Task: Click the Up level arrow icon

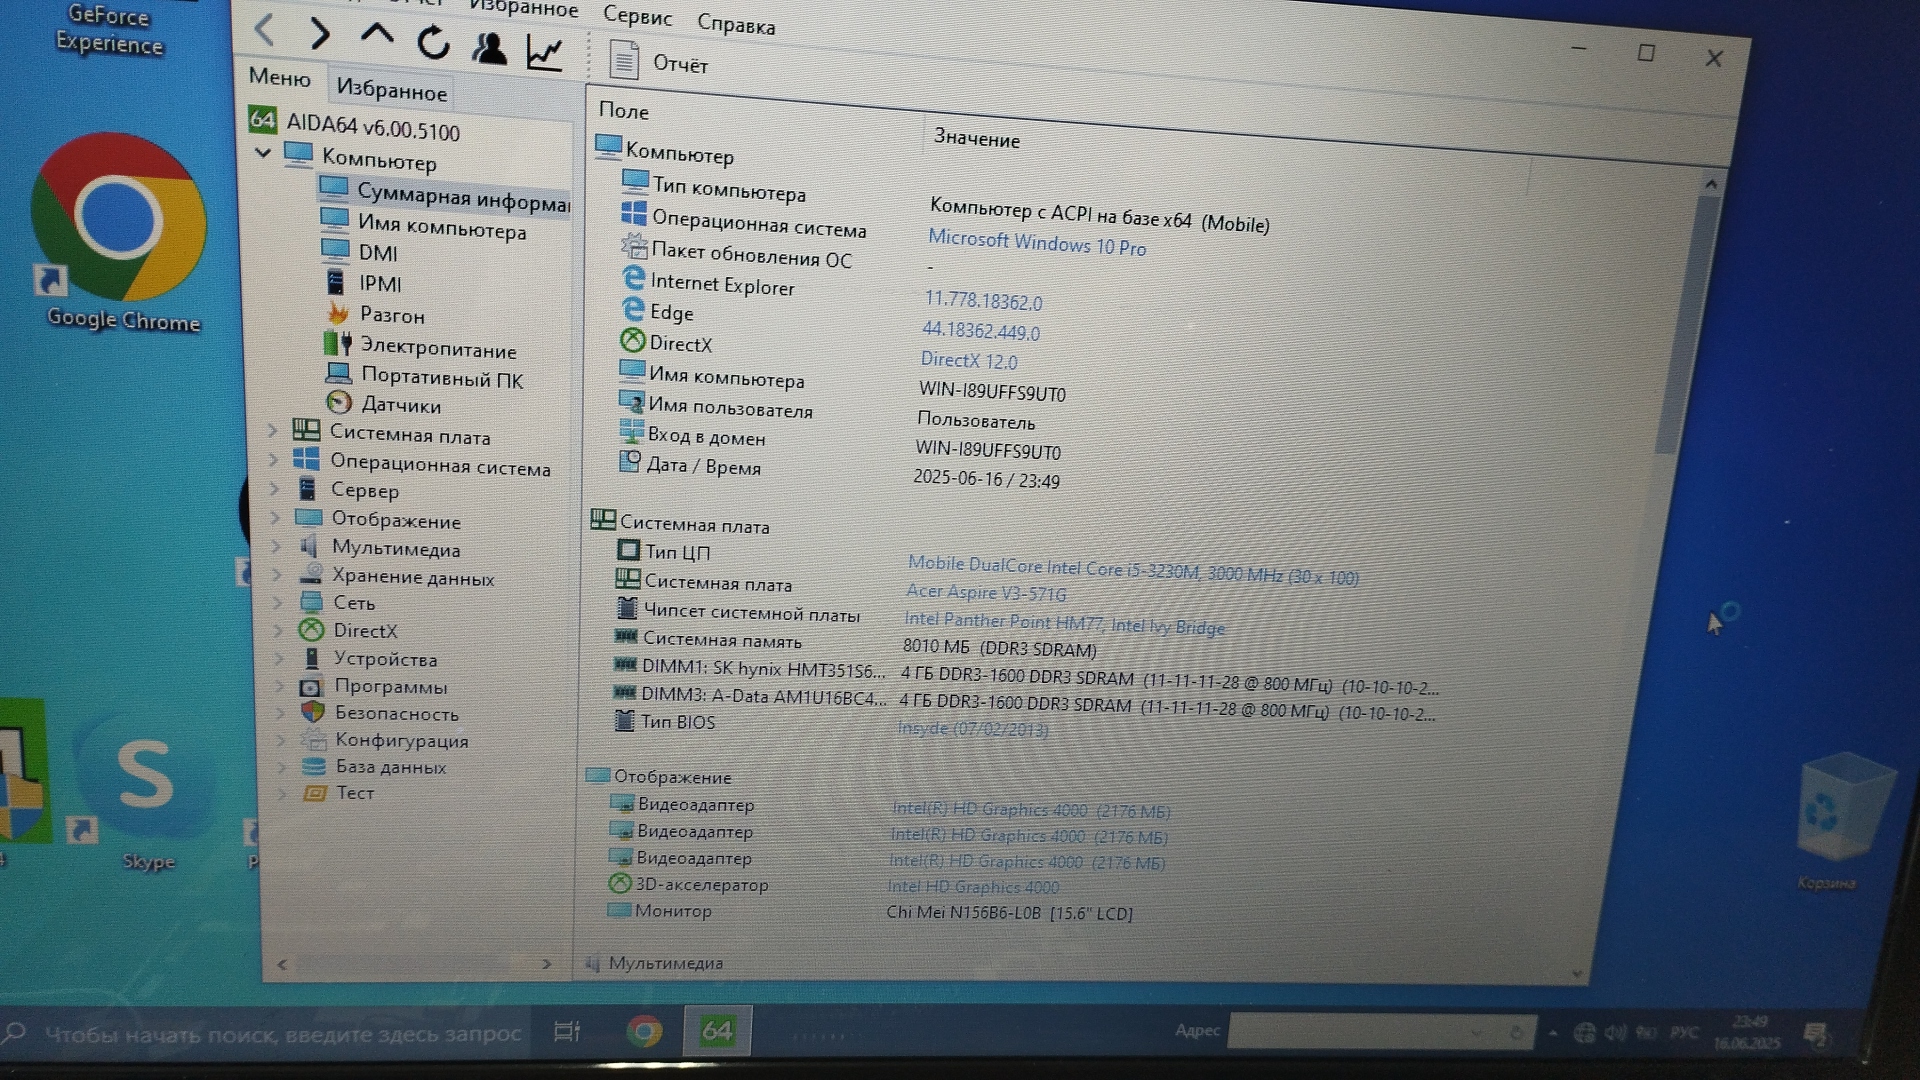Action: [x=377, y=35]
